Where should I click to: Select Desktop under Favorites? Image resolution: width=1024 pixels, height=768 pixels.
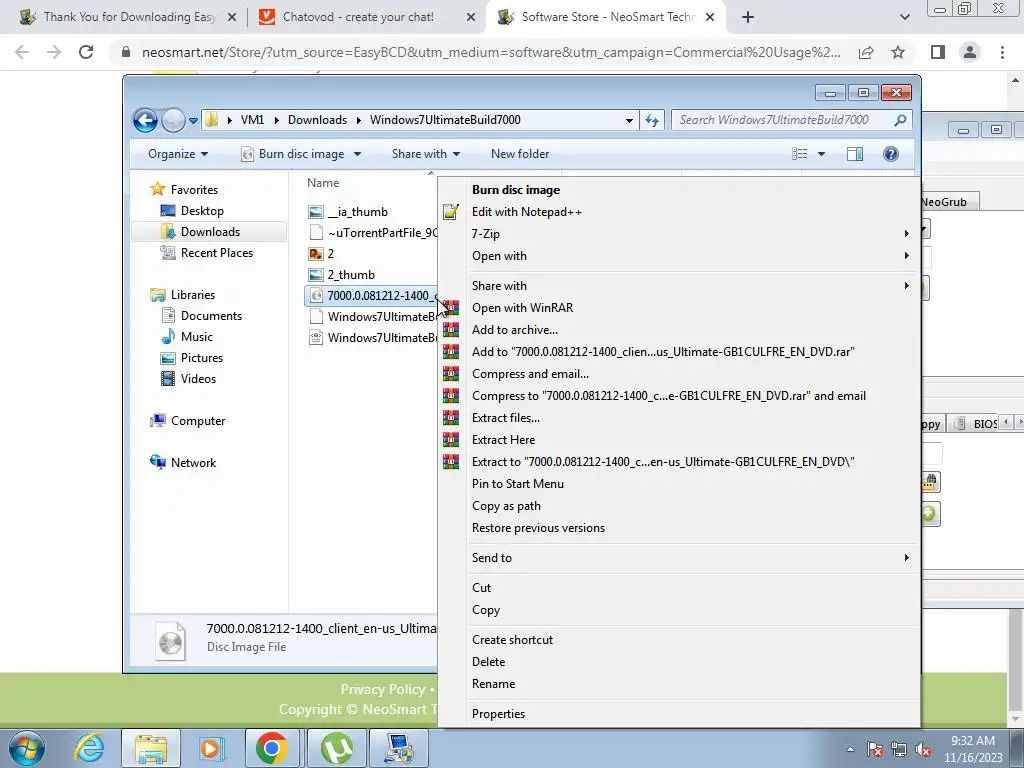click(x=202, y=211)
